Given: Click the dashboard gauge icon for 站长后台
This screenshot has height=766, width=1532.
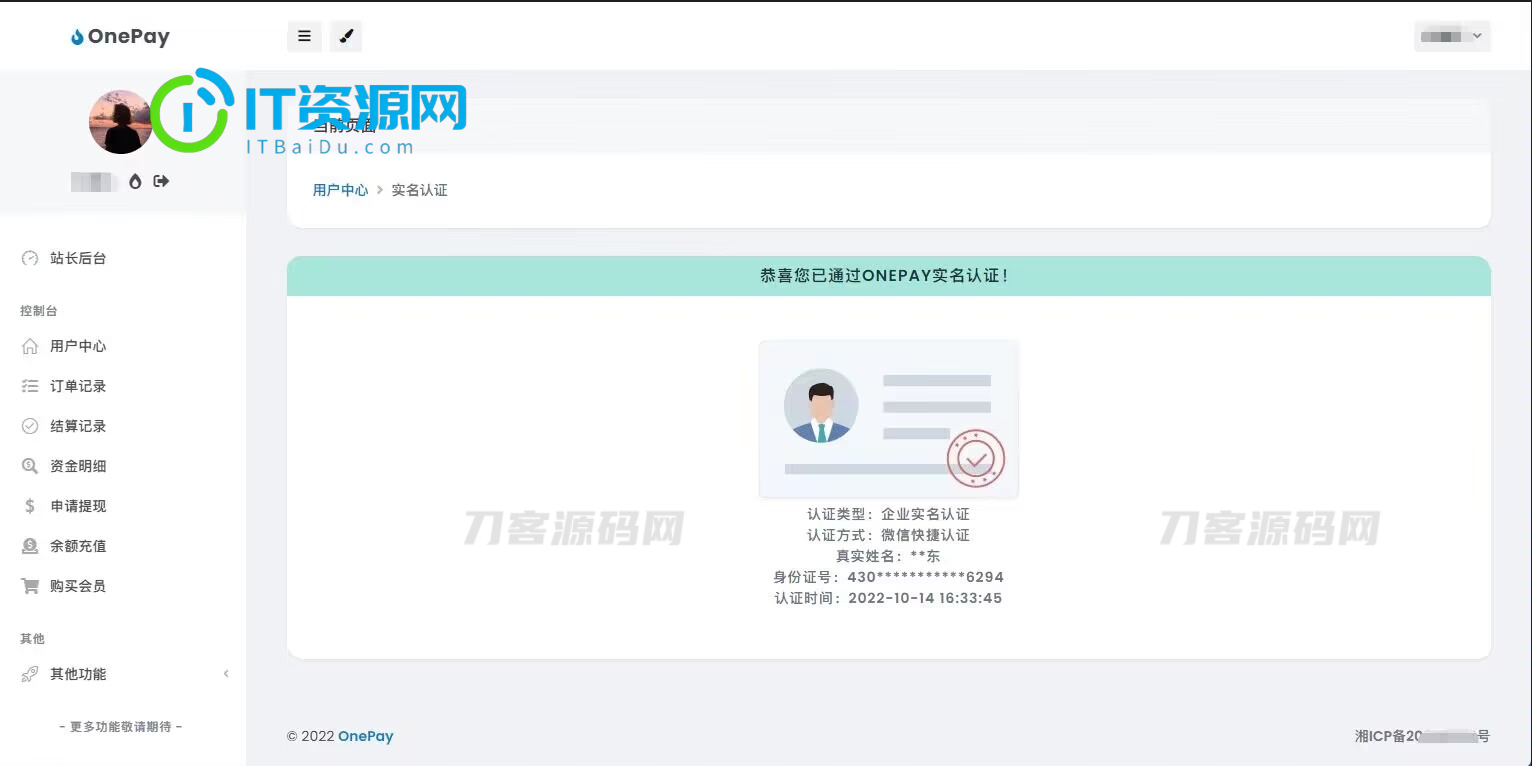Looking at the screenshot, I should (x=30, y=258).
